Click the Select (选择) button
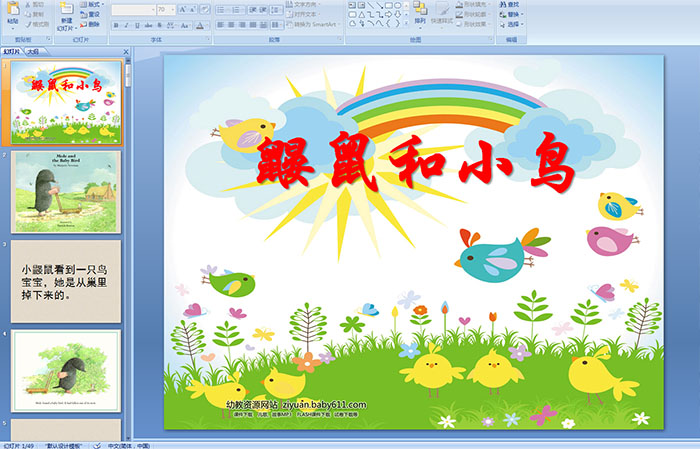The height and width of the screenshot is (449, 700). 511,24
